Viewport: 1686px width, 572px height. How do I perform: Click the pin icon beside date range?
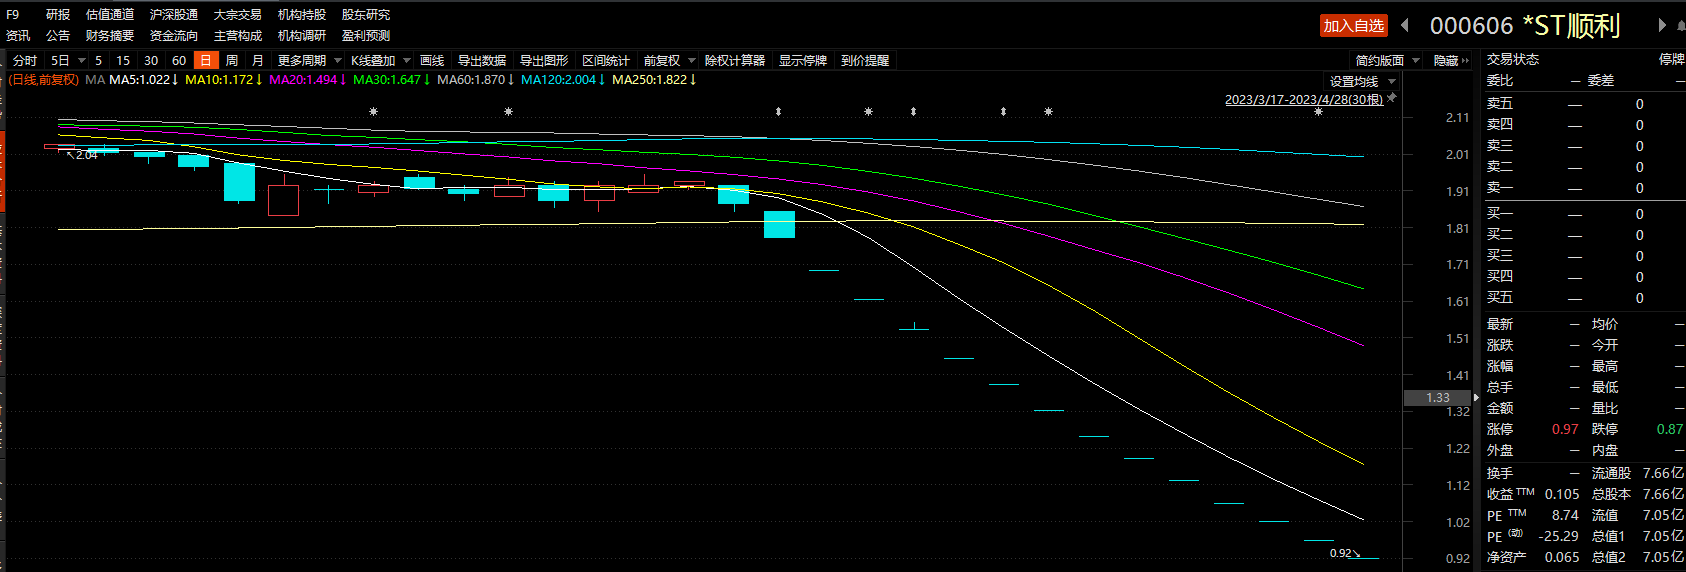pyautogui.click(x=1391, y=98)
